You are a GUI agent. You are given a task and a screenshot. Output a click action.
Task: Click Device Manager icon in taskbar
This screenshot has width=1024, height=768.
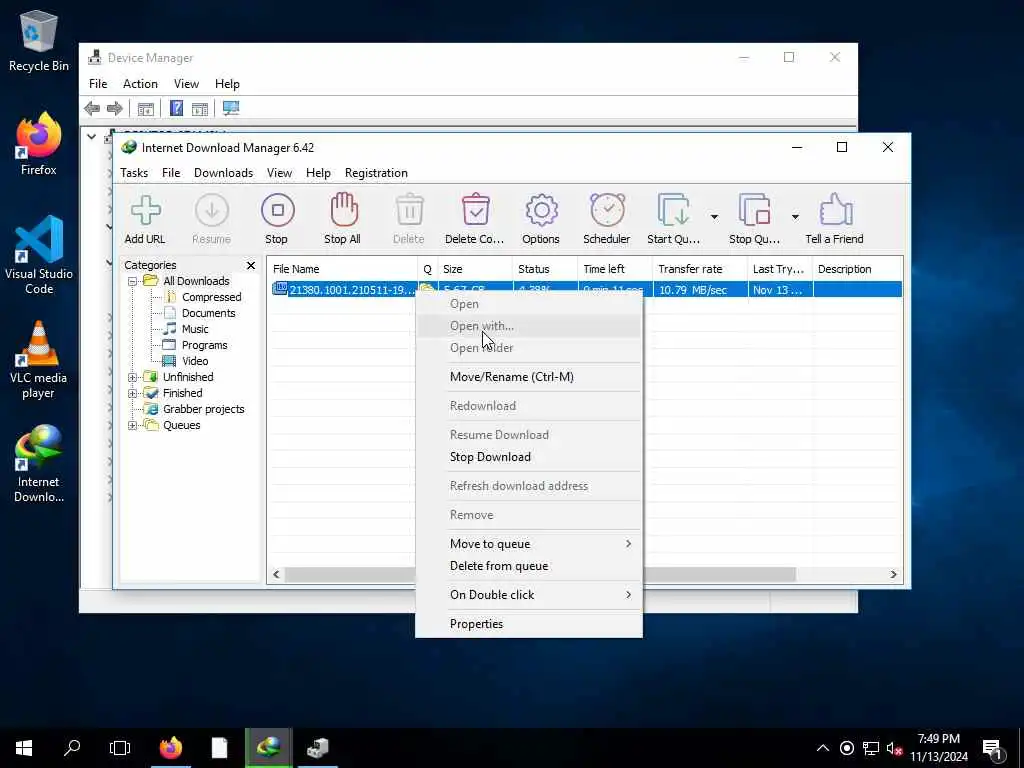pyautogui.click(x=318, y=748)
